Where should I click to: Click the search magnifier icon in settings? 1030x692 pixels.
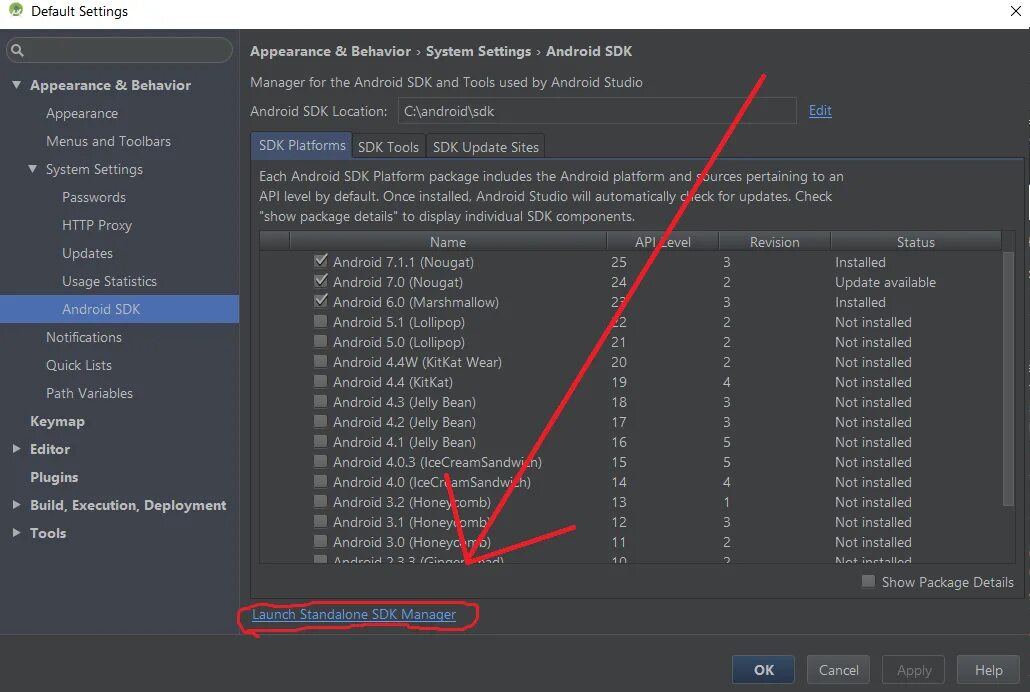[17, 51]
